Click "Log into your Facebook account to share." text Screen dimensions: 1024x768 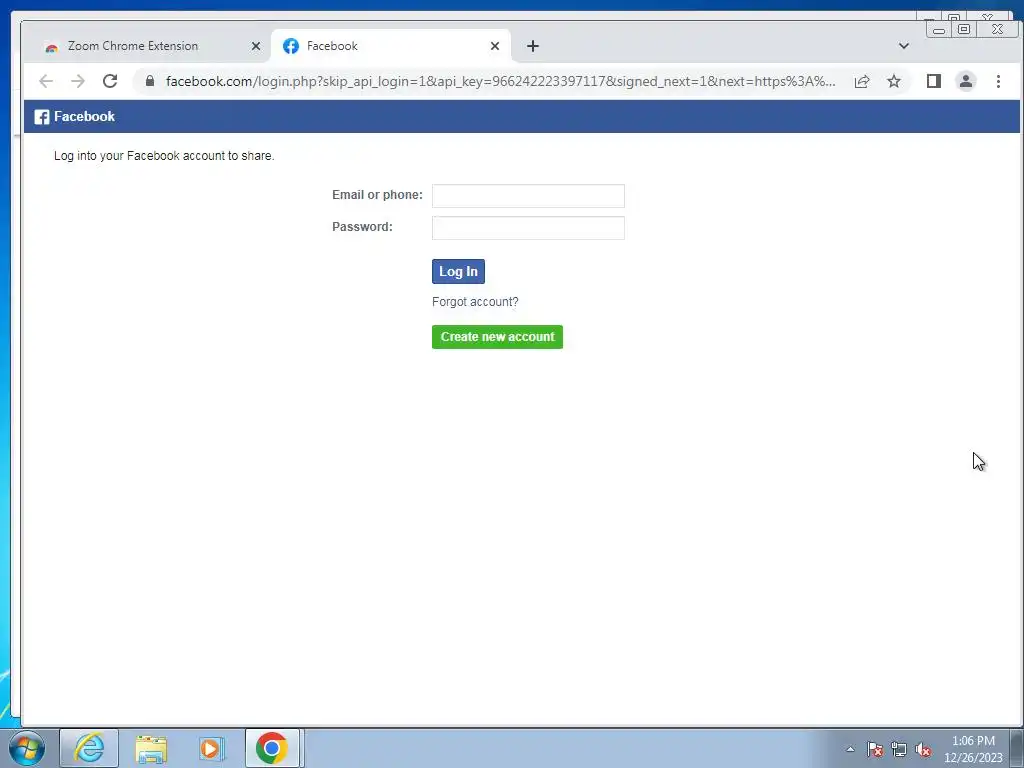(x=164, y=156)
